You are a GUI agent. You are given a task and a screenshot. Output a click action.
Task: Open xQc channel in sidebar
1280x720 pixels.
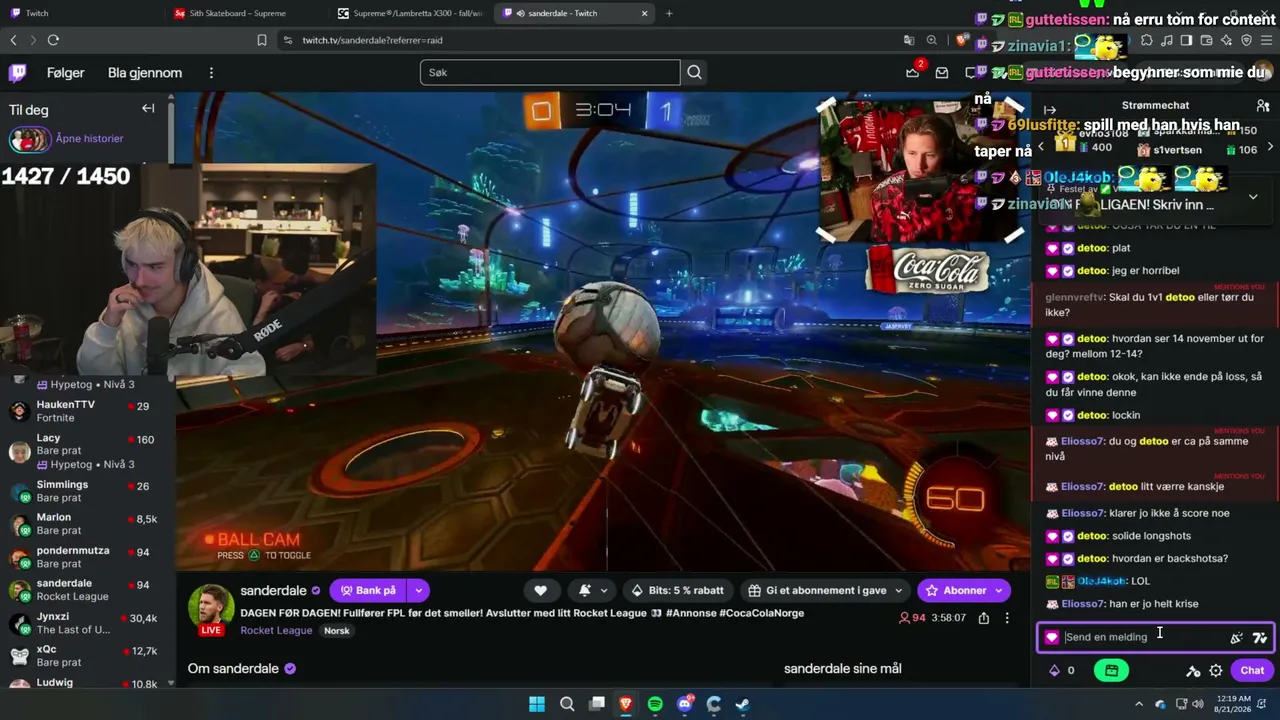coord(88,656)
